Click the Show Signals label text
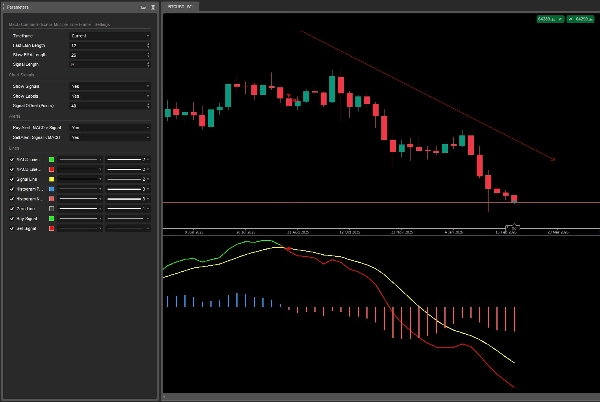The height and width of the screenshot is (402, 600). click(26, 86)
